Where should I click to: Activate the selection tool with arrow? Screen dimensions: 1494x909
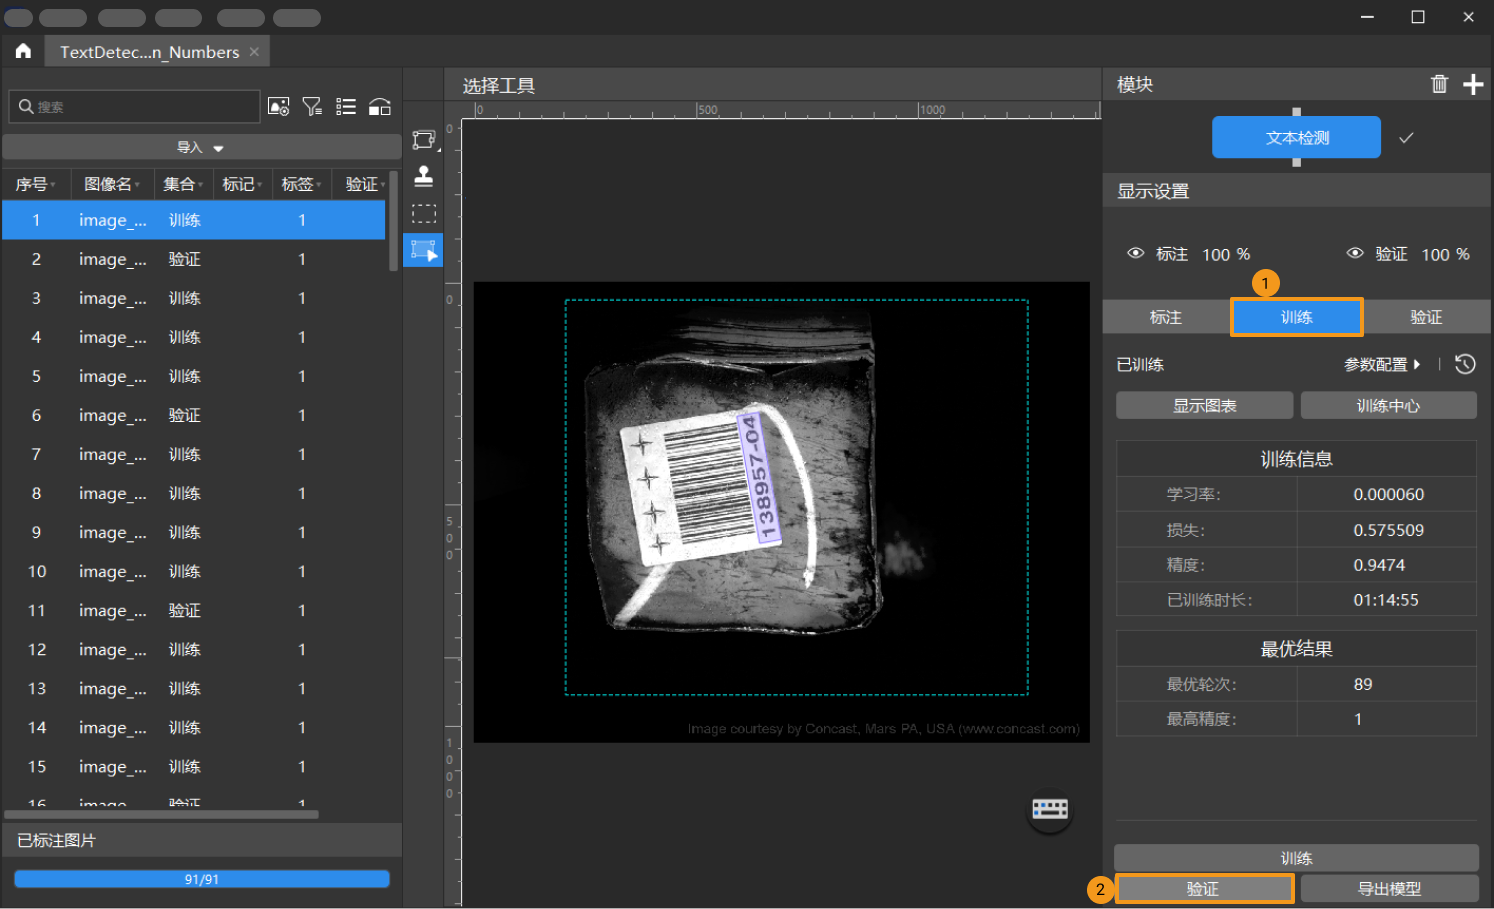424,250
